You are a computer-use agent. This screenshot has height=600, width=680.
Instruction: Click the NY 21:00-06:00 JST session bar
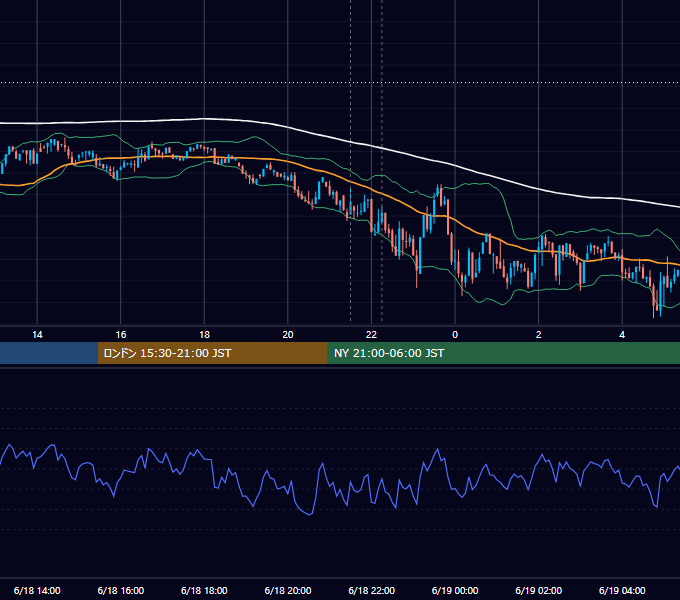click(x=503, y=353)
